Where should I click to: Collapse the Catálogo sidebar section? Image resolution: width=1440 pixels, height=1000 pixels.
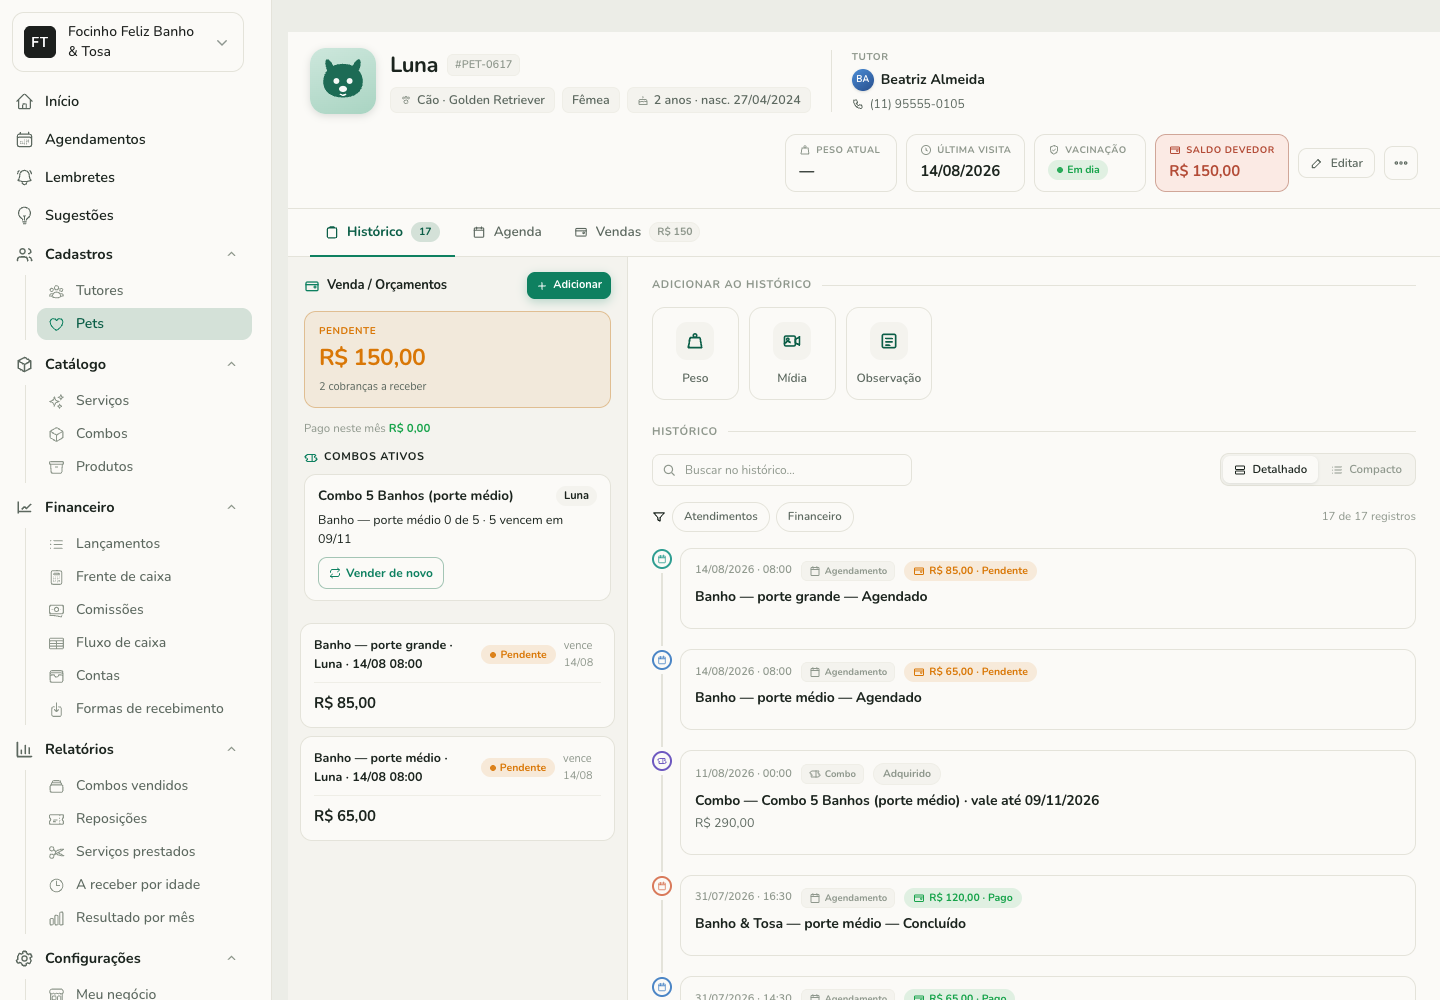pyautogui.click(x=231, y=364)
